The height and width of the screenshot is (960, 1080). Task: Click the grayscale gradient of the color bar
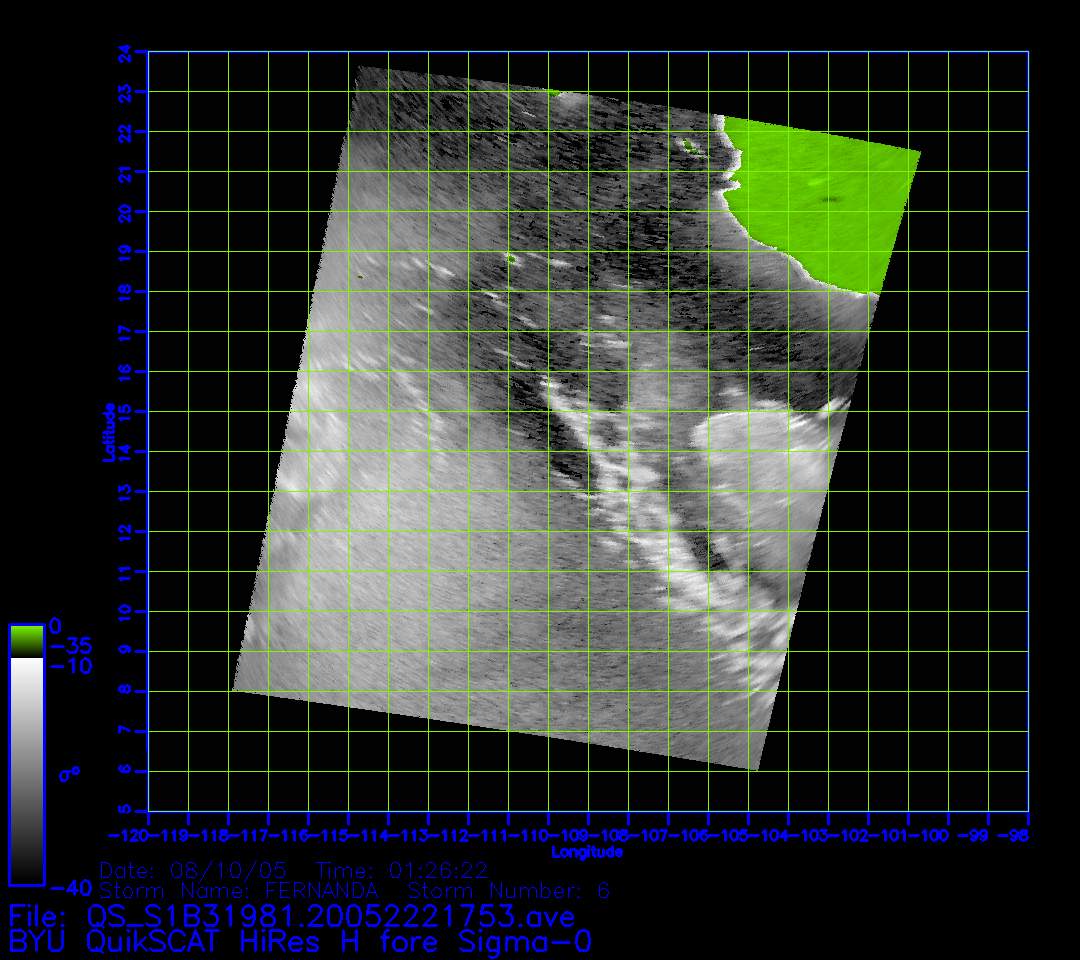click(x=26, y=770)
